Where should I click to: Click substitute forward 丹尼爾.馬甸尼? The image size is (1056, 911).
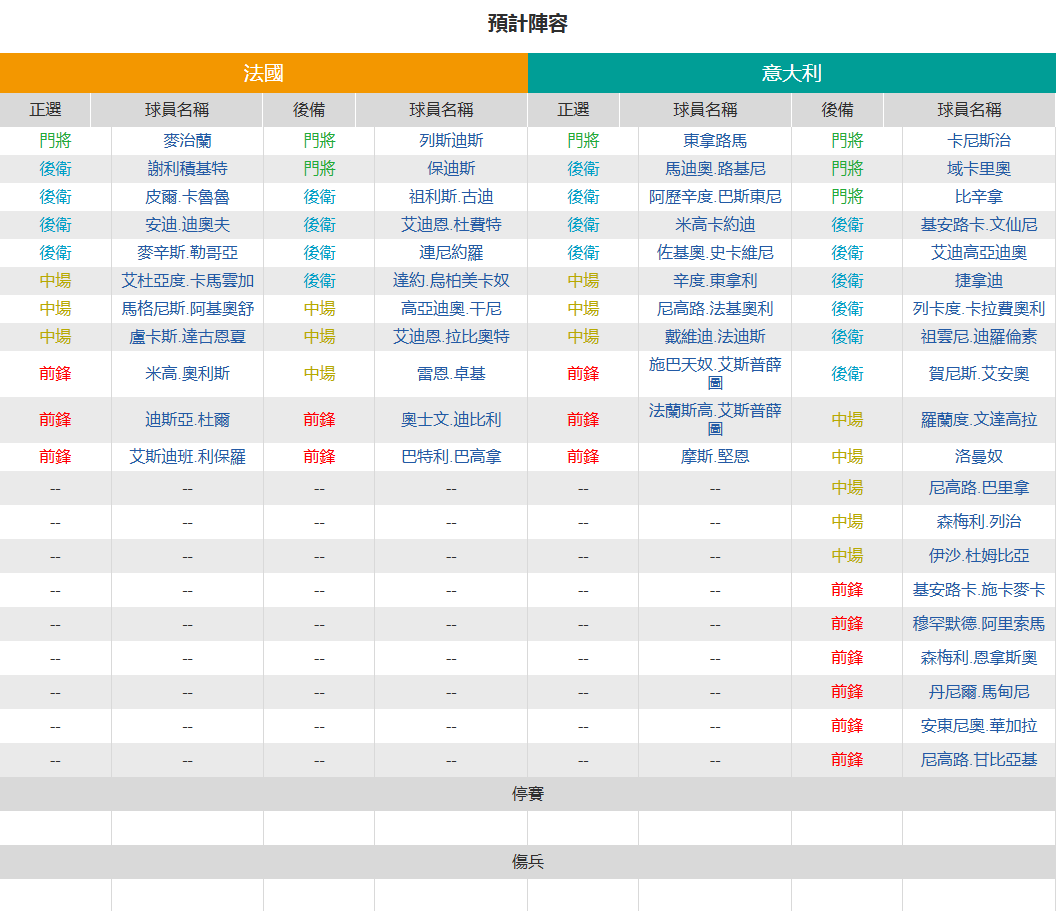979,692
